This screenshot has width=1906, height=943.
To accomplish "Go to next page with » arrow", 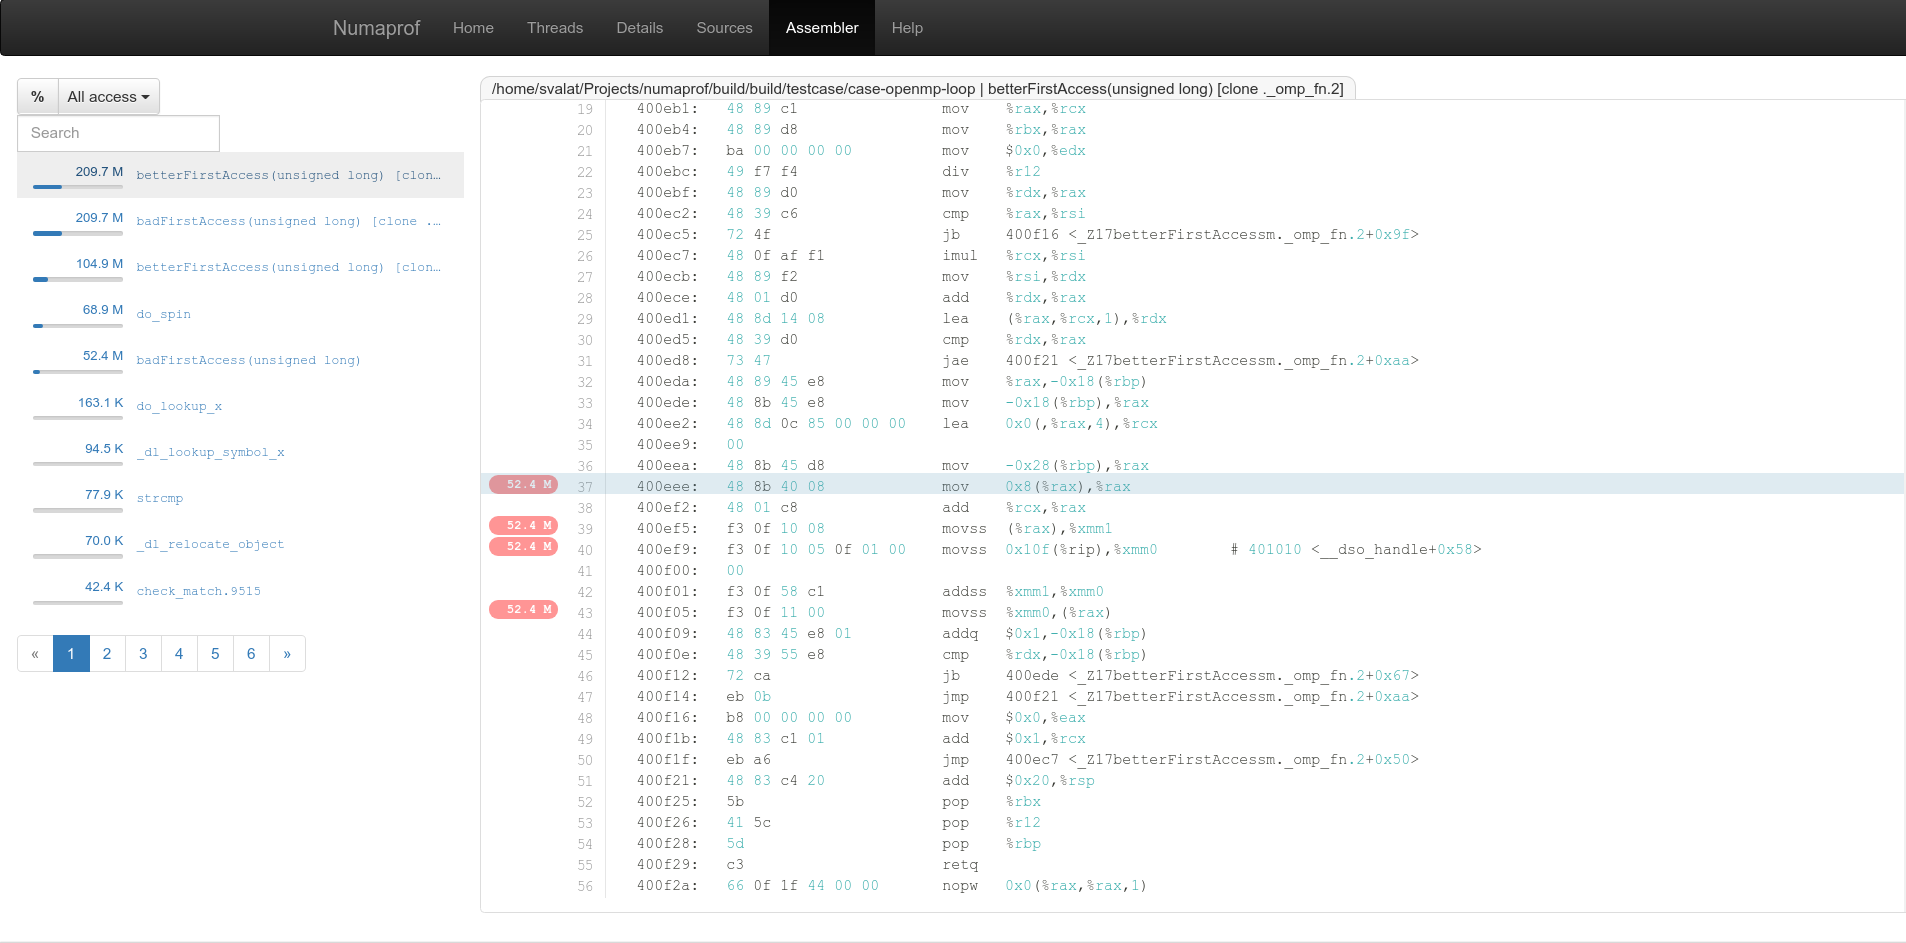I will click(x=287, y=654).
